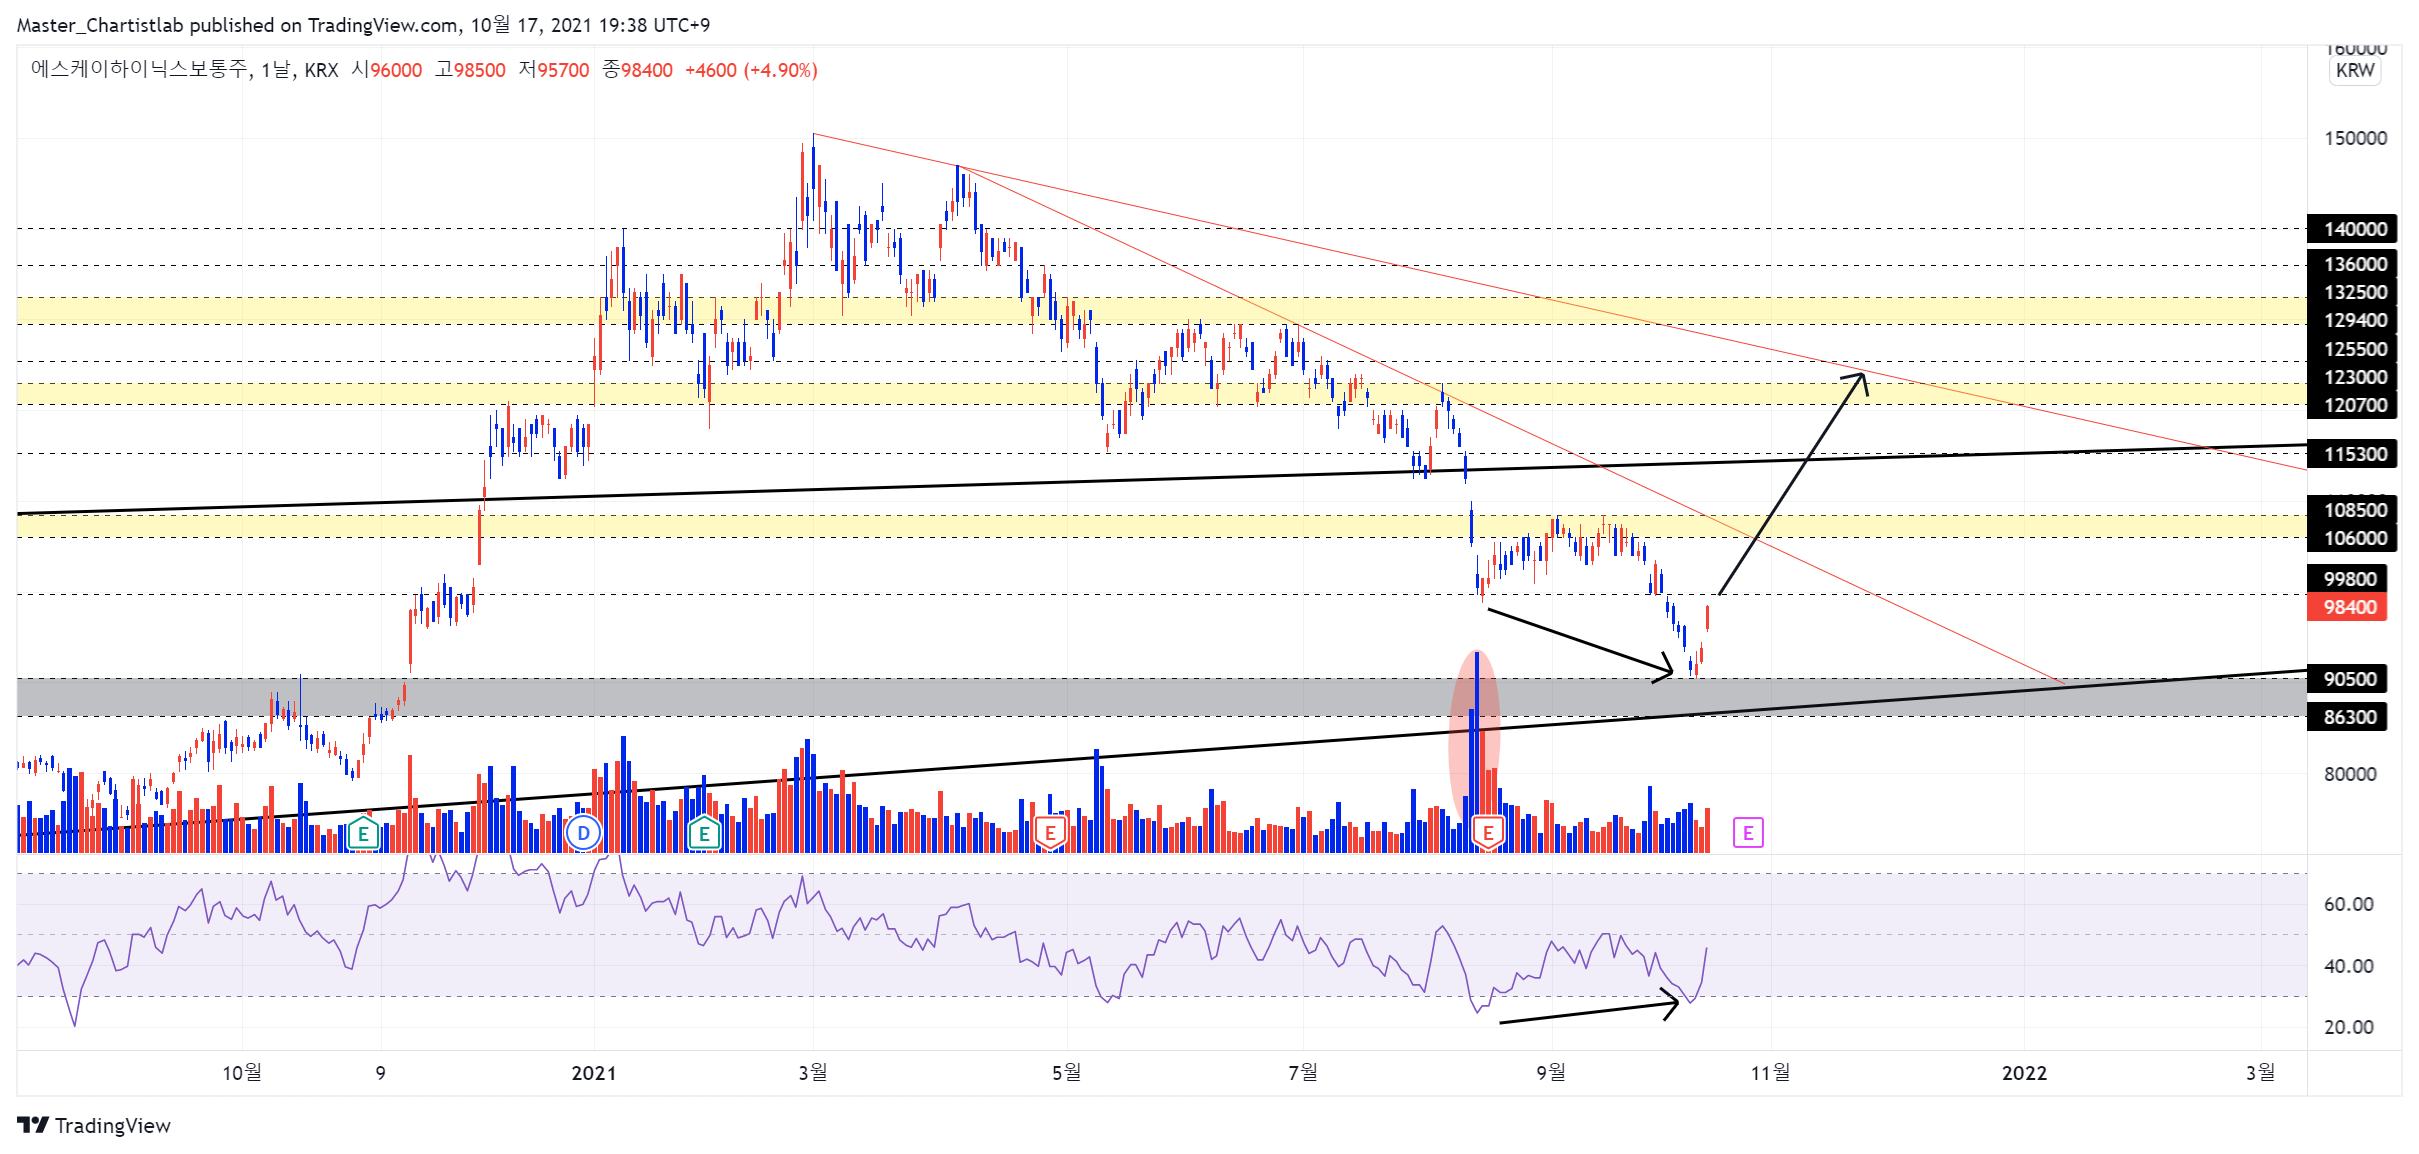Click the 80000 price axis value
Screen dimensions: 2419x1154
pos(2350,774)
